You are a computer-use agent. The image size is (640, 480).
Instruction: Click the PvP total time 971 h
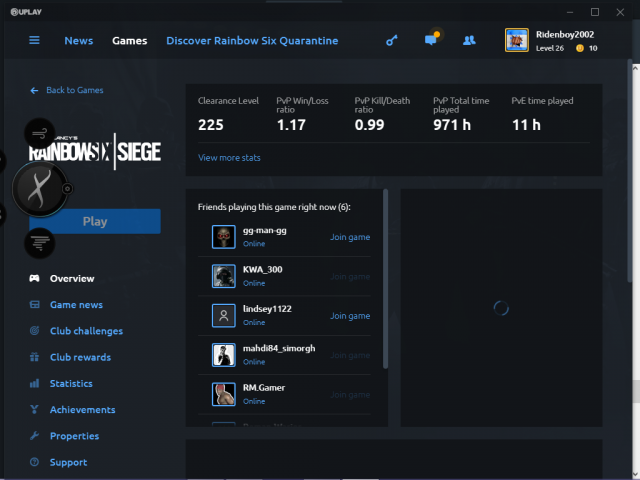point(452,124)
